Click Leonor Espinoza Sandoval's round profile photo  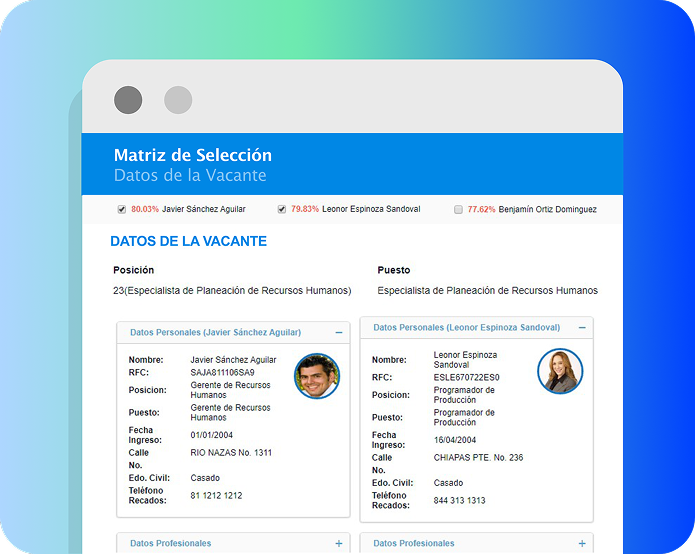pos(560,372)
